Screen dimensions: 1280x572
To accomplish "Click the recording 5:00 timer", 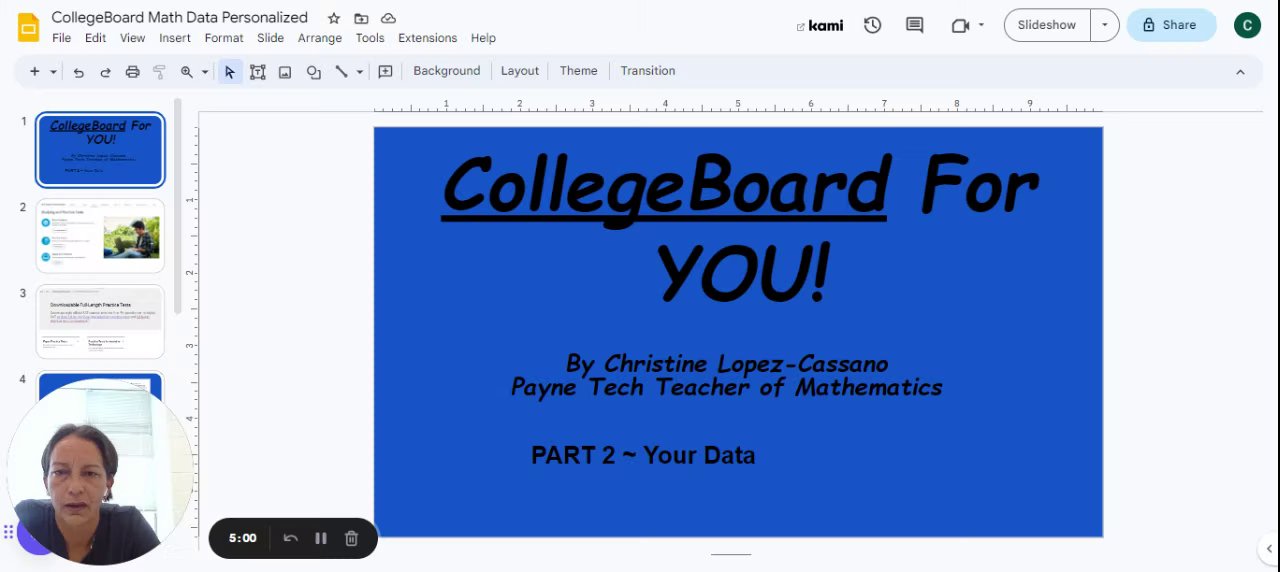I will pyautogui.click(x=242, y=538).
